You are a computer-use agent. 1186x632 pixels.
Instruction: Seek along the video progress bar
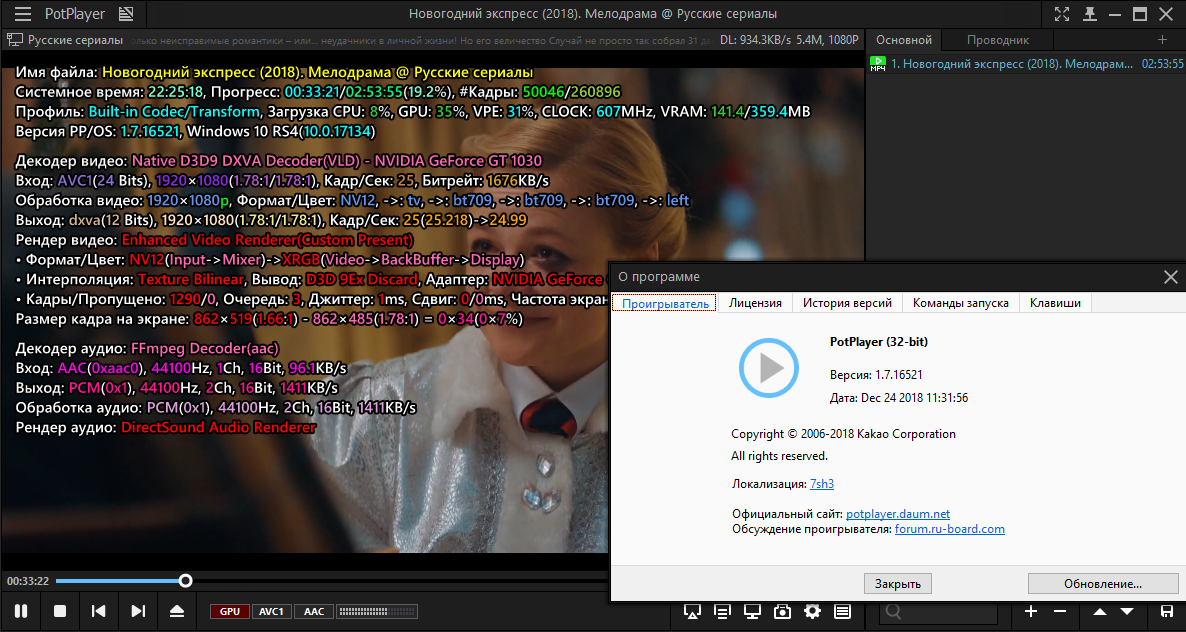[331, 581]
